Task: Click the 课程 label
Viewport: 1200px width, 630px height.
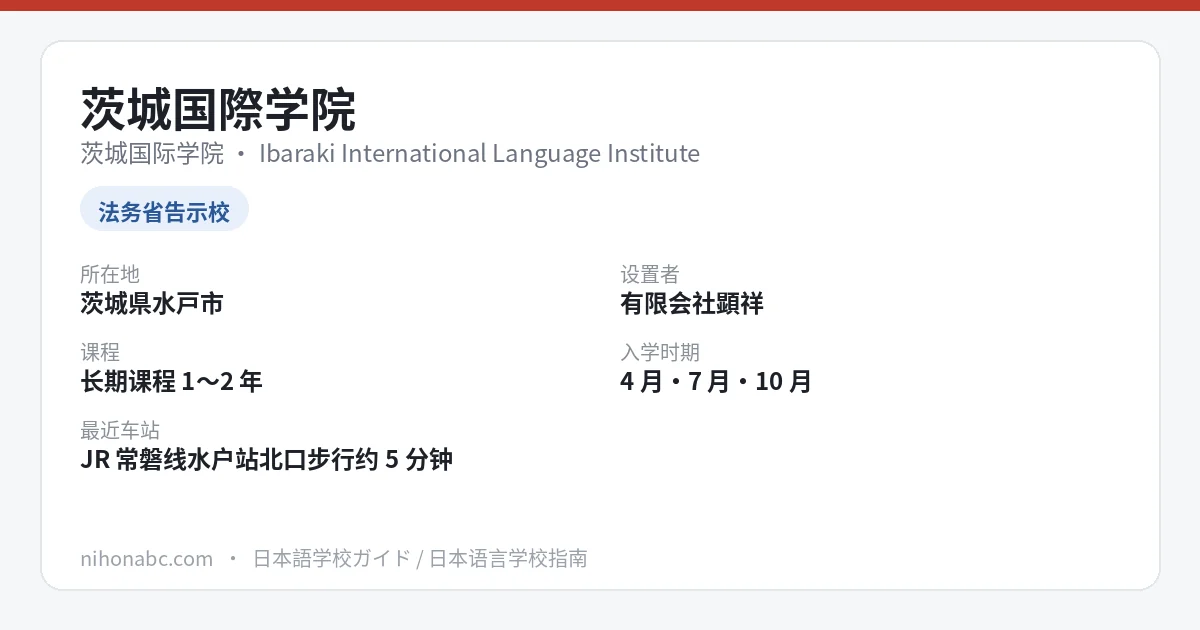Action: (x=100, y=352)
